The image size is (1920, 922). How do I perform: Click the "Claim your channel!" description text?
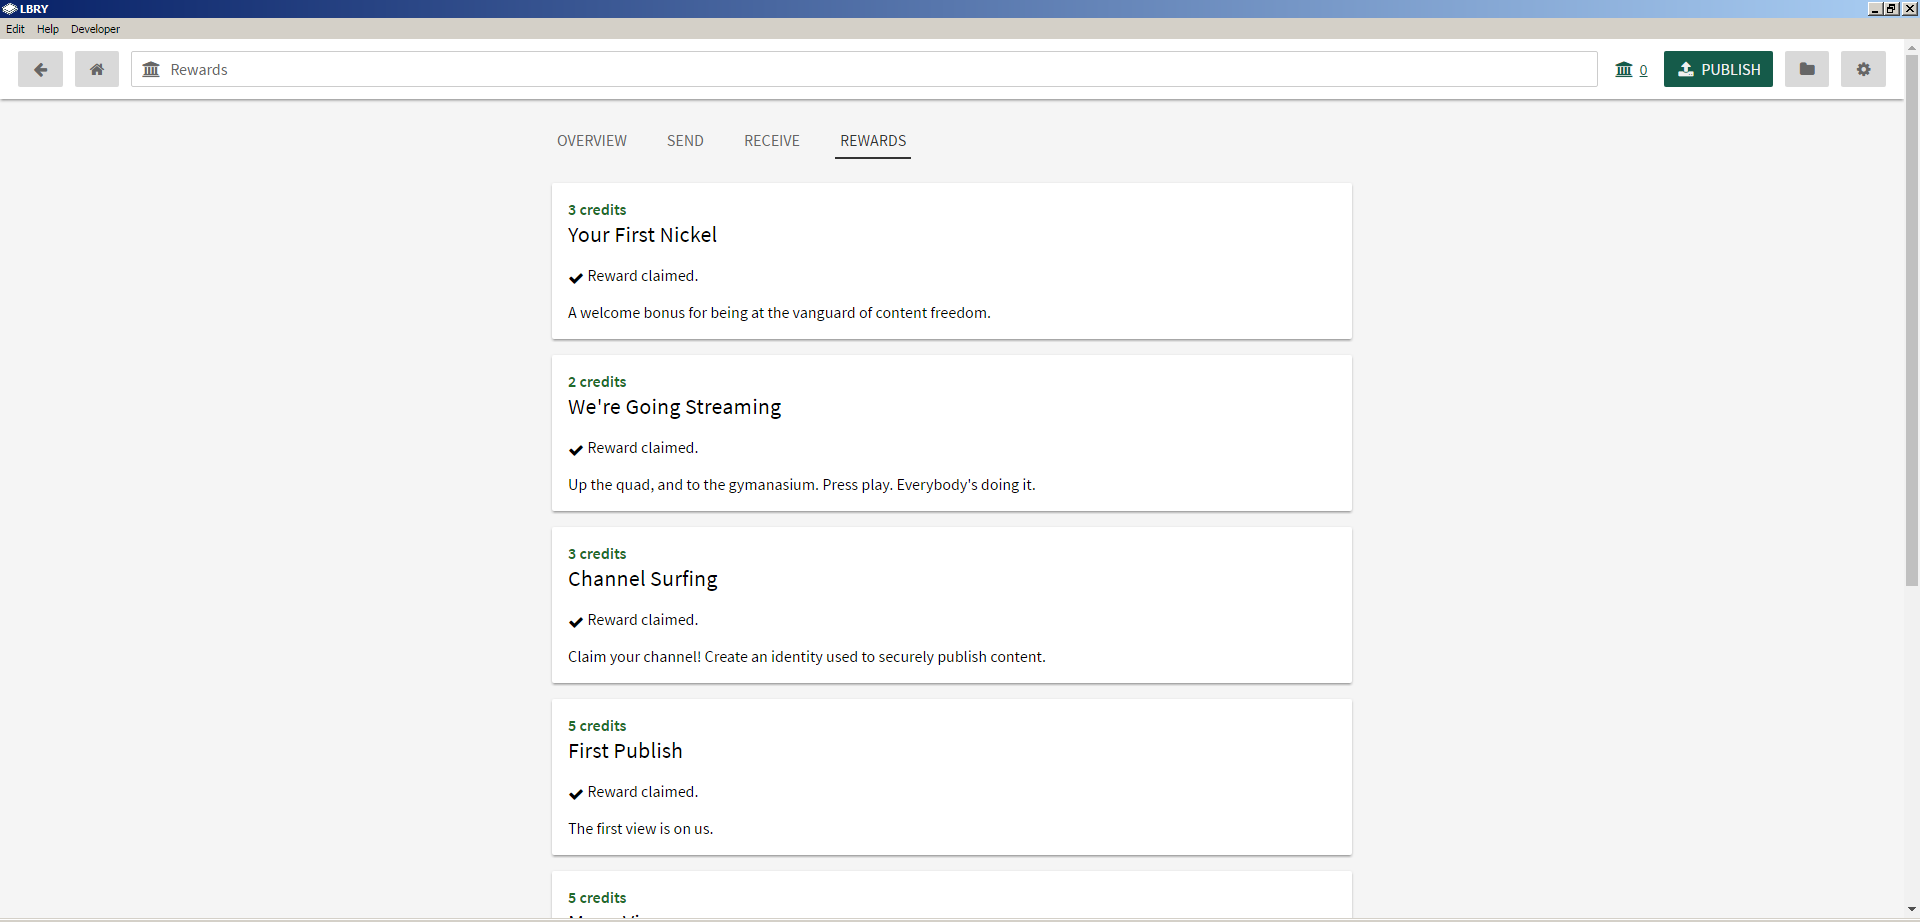point(807,657)
